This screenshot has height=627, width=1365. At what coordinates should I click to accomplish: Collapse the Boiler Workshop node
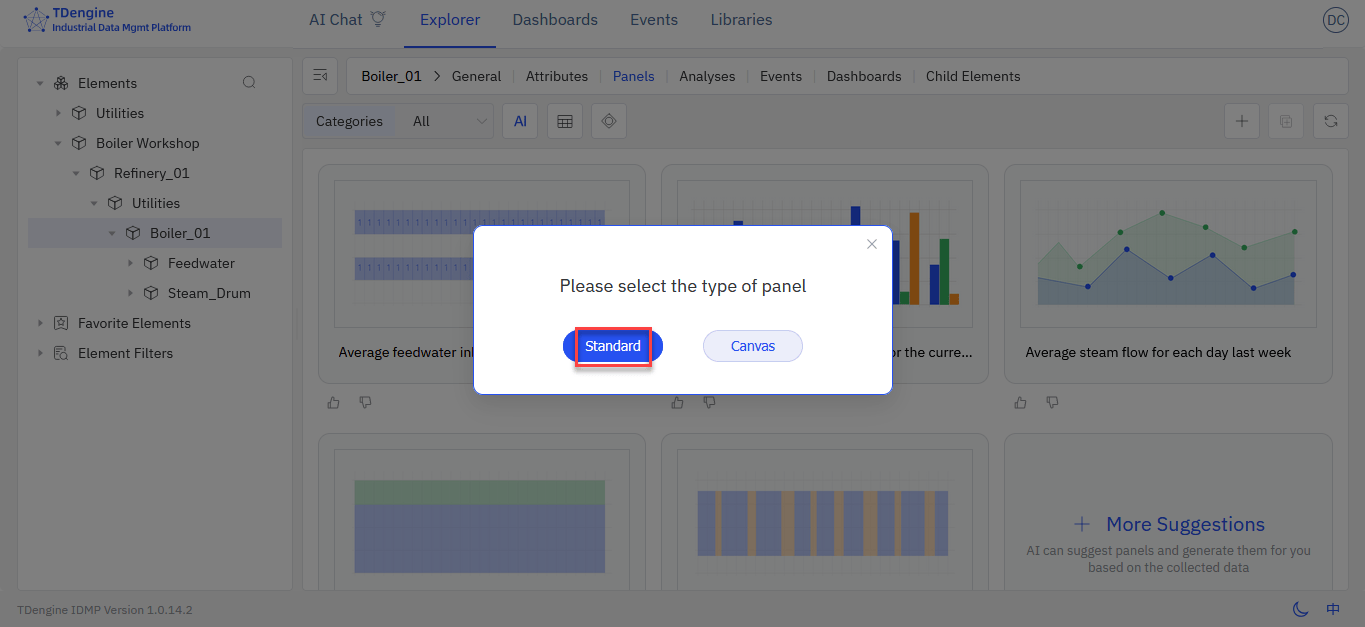(58, 143)
